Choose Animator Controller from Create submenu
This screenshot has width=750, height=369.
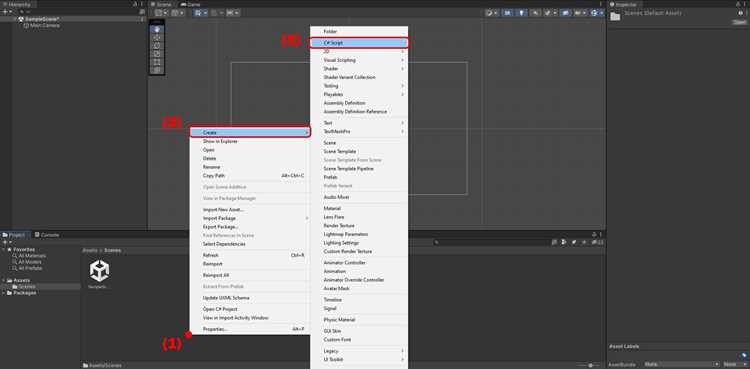(359, 263)
